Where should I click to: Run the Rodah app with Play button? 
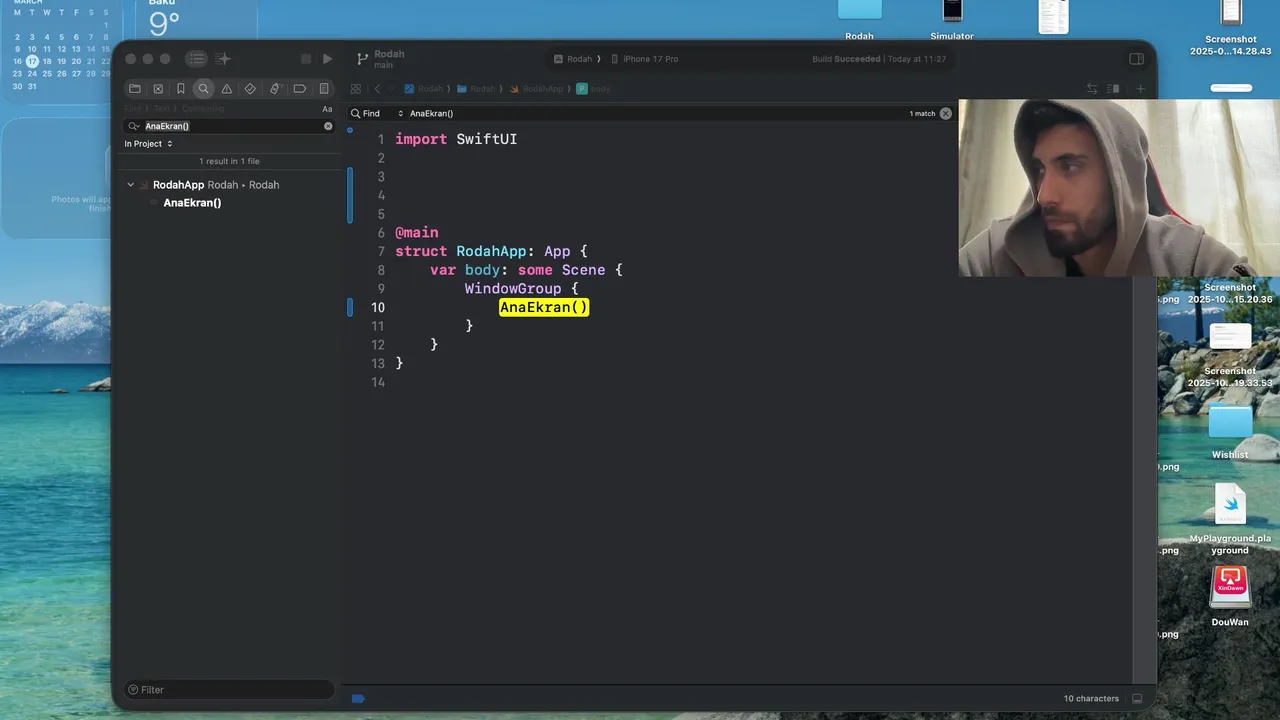pos(327,59)
